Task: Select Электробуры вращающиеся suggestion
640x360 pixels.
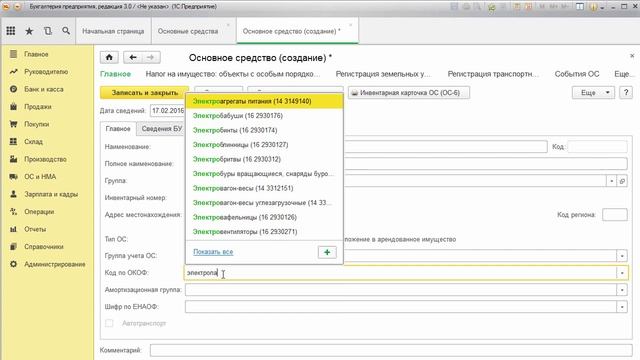Action: point(264,173)
